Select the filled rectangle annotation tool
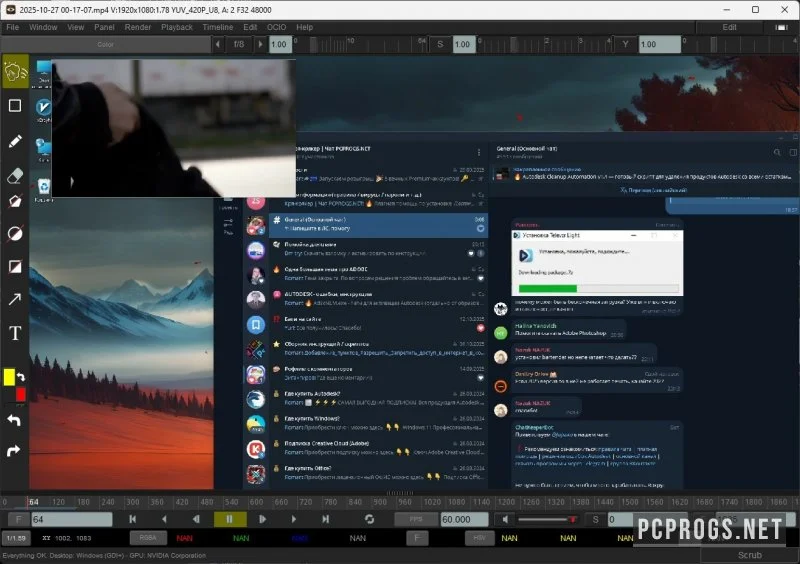The height and width of the screenshot is (564, 800). pyautogui.click(x=15, y=266)
